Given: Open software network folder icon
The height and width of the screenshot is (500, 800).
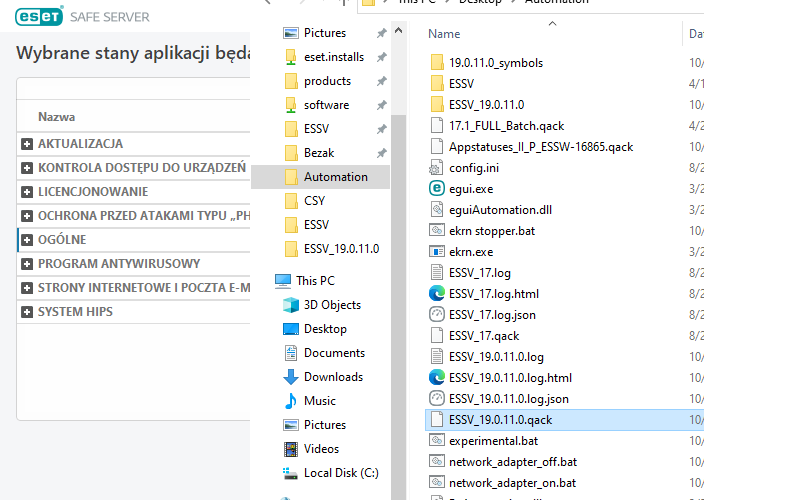Looking at the screenshot, I should coord(291,105).
